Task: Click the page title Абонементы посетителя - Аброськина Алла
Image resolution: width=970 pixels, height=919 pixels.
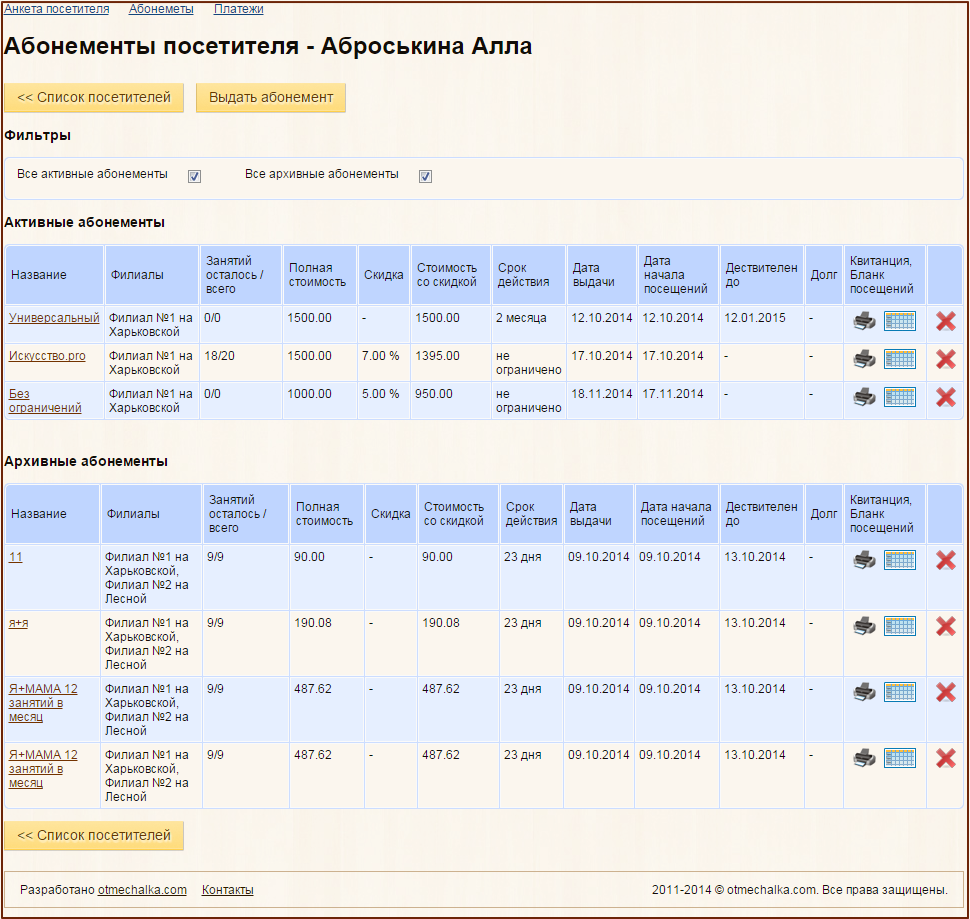Action: coord(268,46)
